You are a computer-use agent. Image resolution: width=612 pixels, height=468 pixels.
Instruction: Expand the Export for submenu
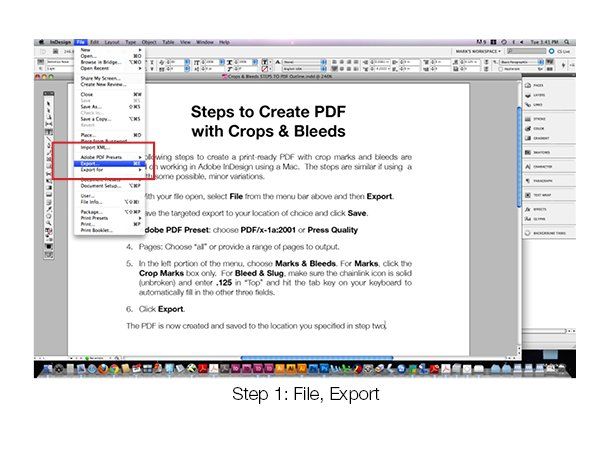pyautogui.click(x=110, y=170)
